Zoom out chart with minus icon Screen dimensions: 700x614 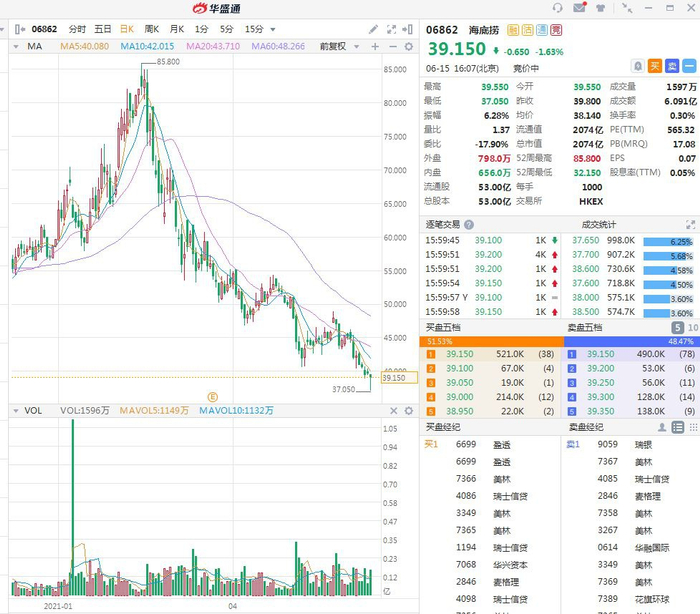[x=393, y=46]
